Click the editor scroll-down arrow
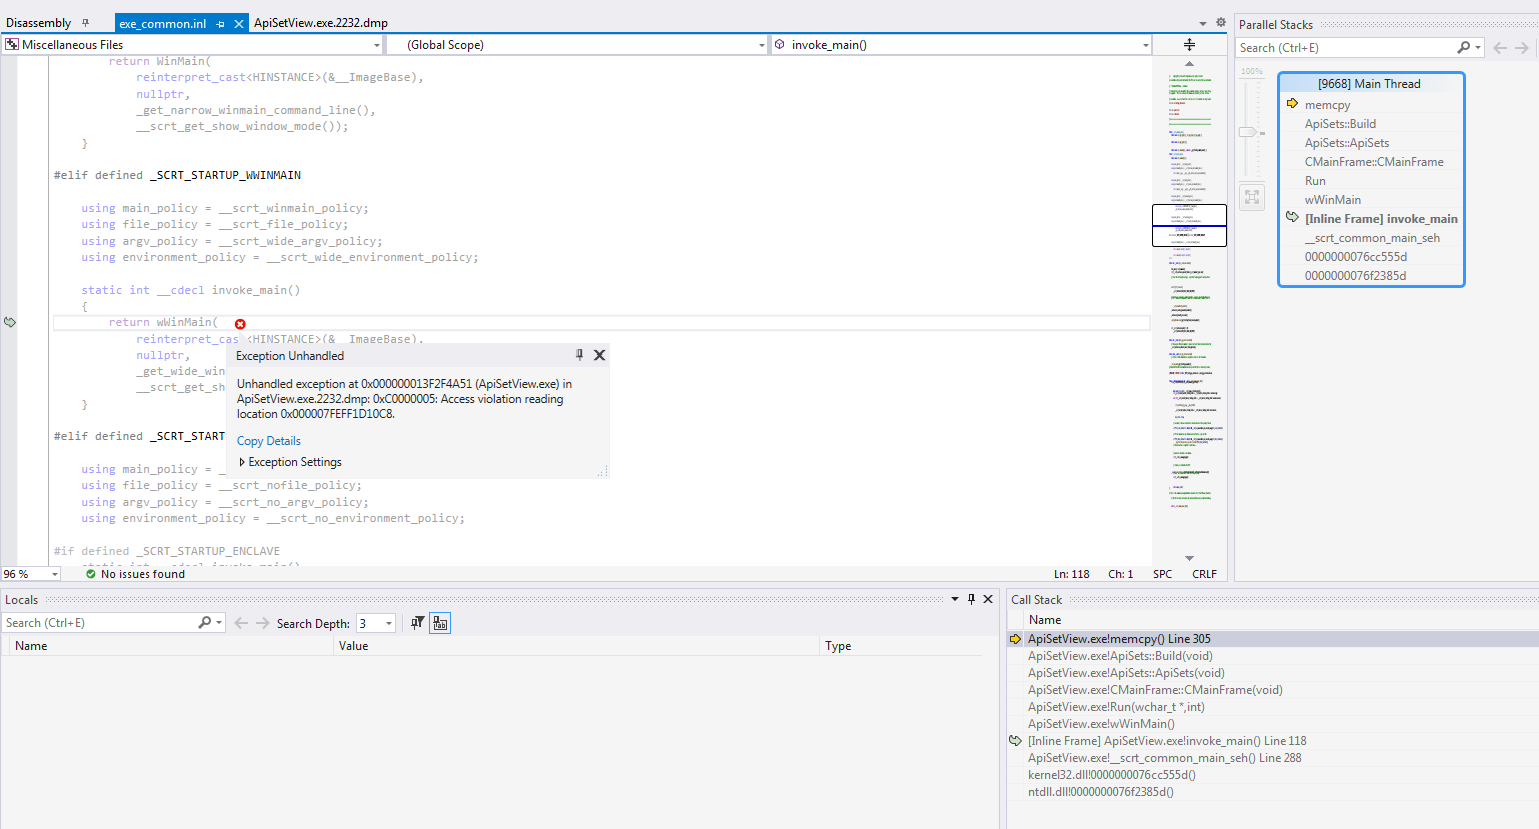Viewport: 1539px width, 829px height. [x=1189, y=558]
